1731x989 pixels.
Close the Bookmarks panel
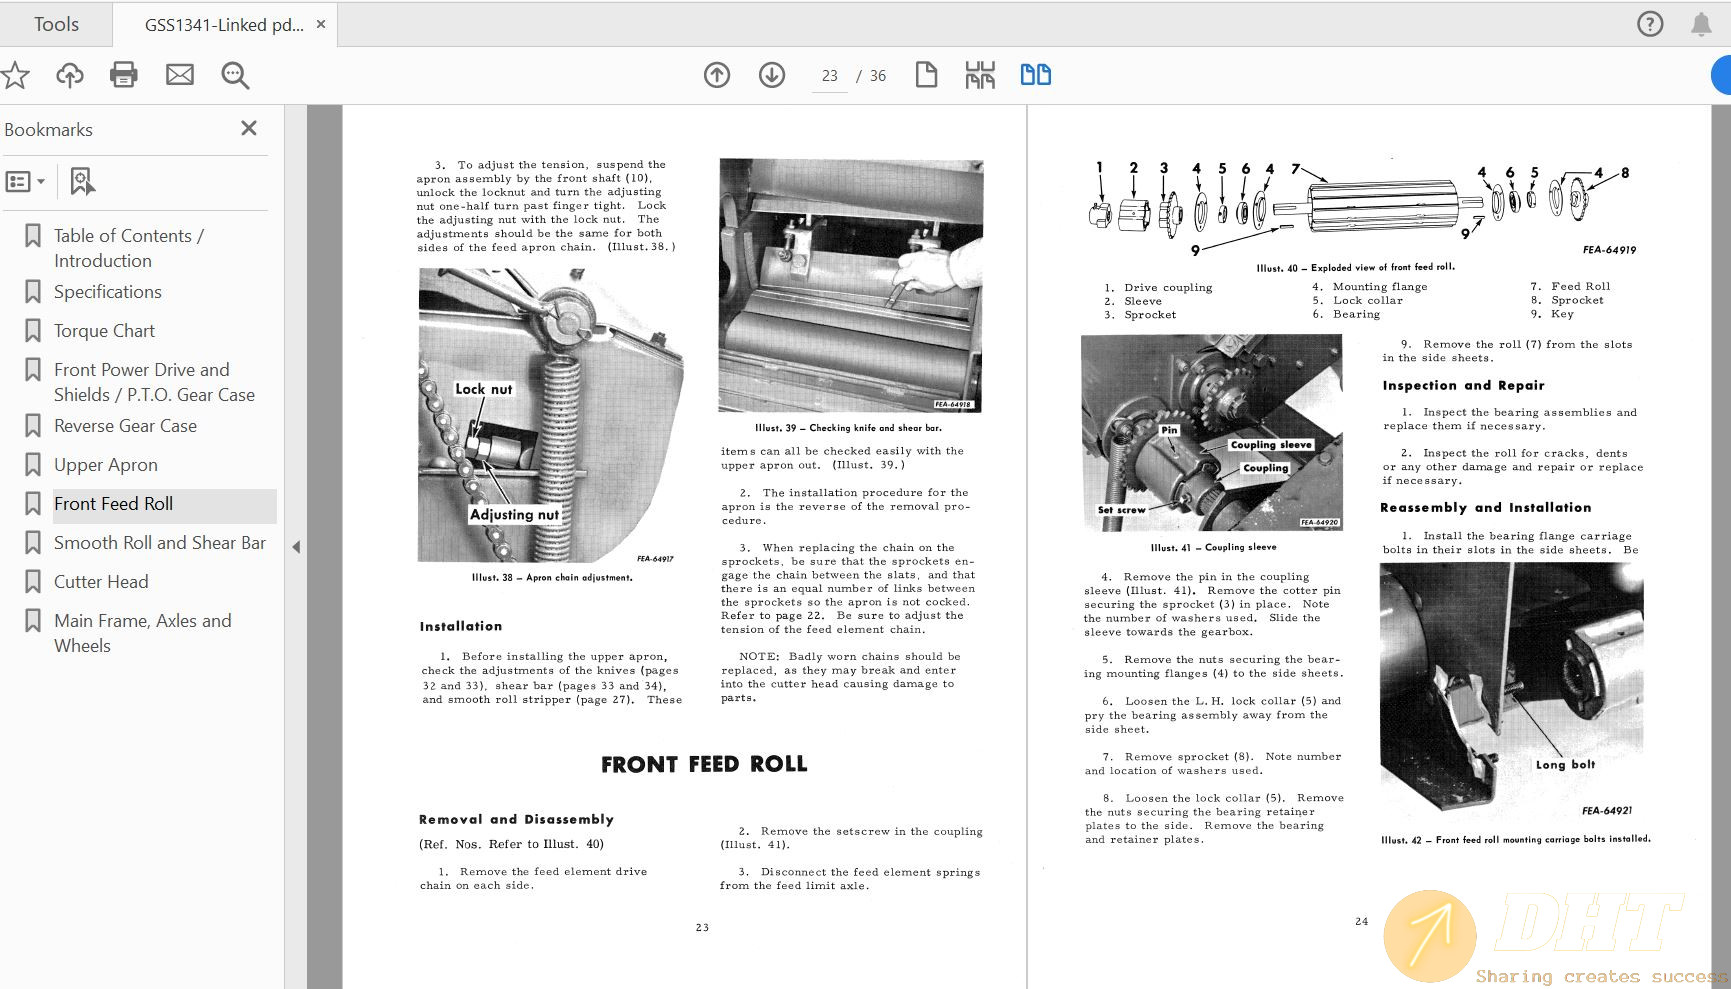tap(249, 128)
